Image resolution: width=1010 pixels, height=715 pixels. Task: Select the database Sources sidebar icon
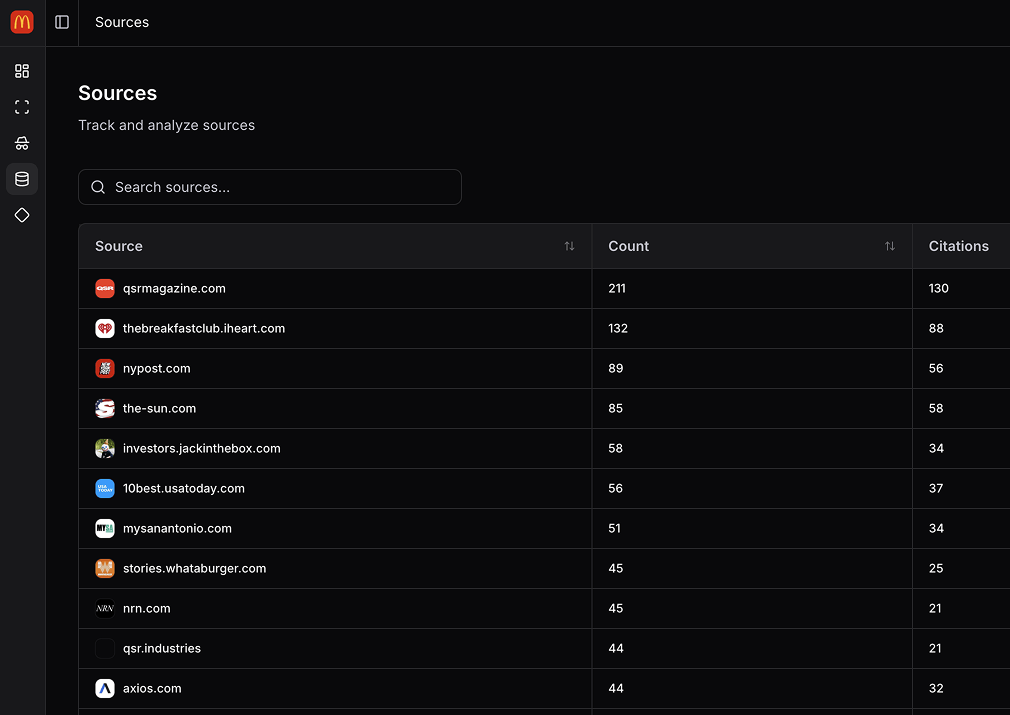click(21, 179)
